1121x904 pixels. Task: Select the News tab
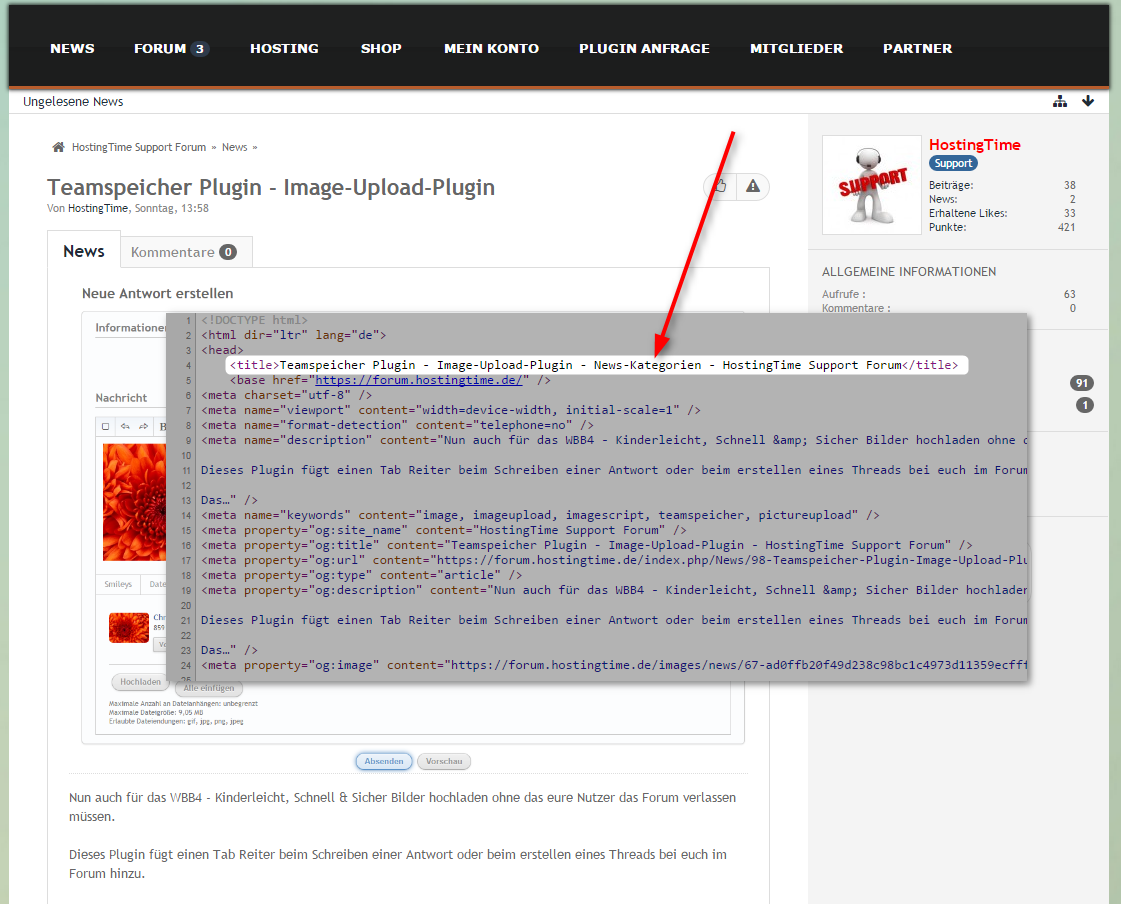click(x=84, y=251)
